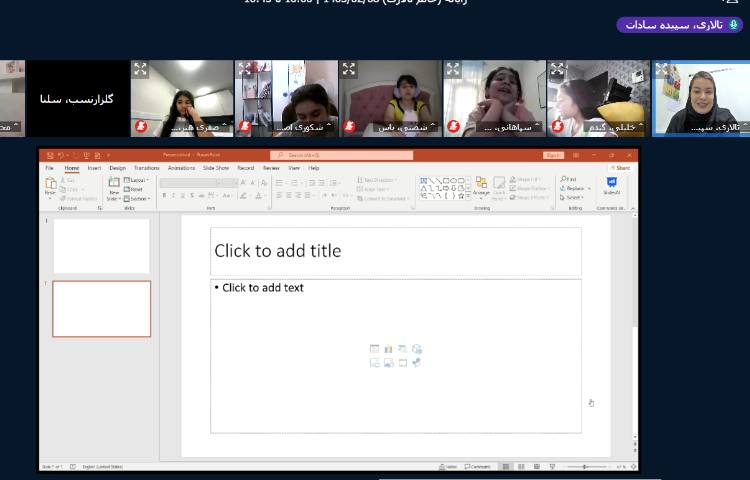
Task: Toggle text shadow (S) formatting
Action: click(x=192, y=196)
